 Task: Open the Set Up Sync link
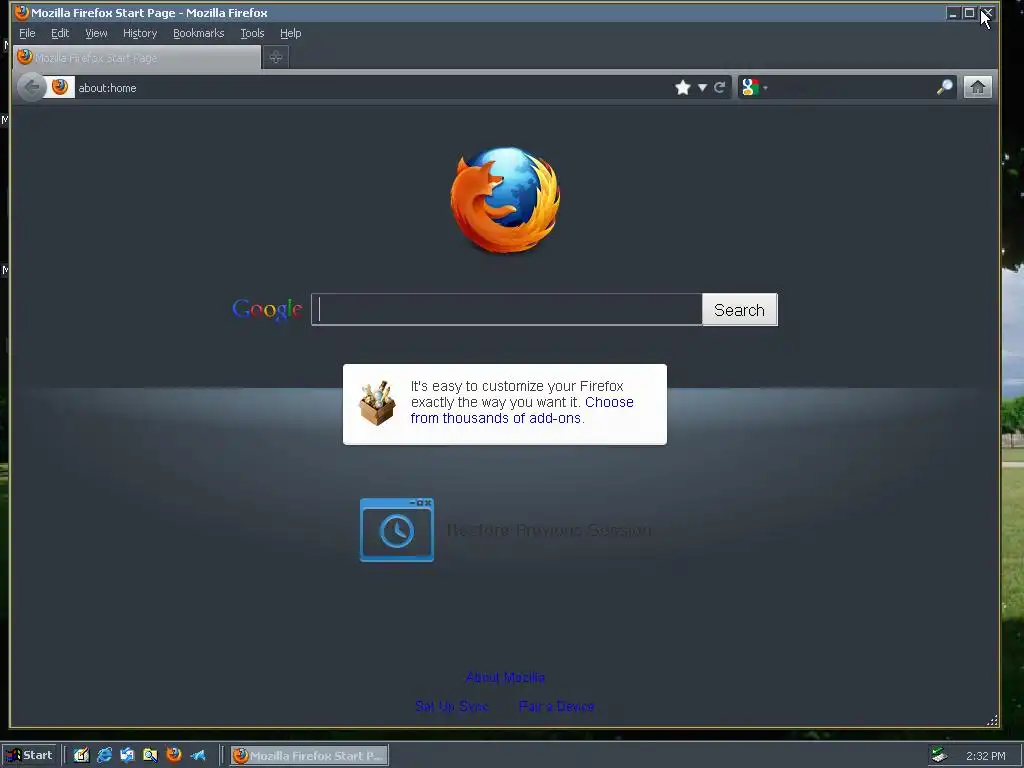452,706
